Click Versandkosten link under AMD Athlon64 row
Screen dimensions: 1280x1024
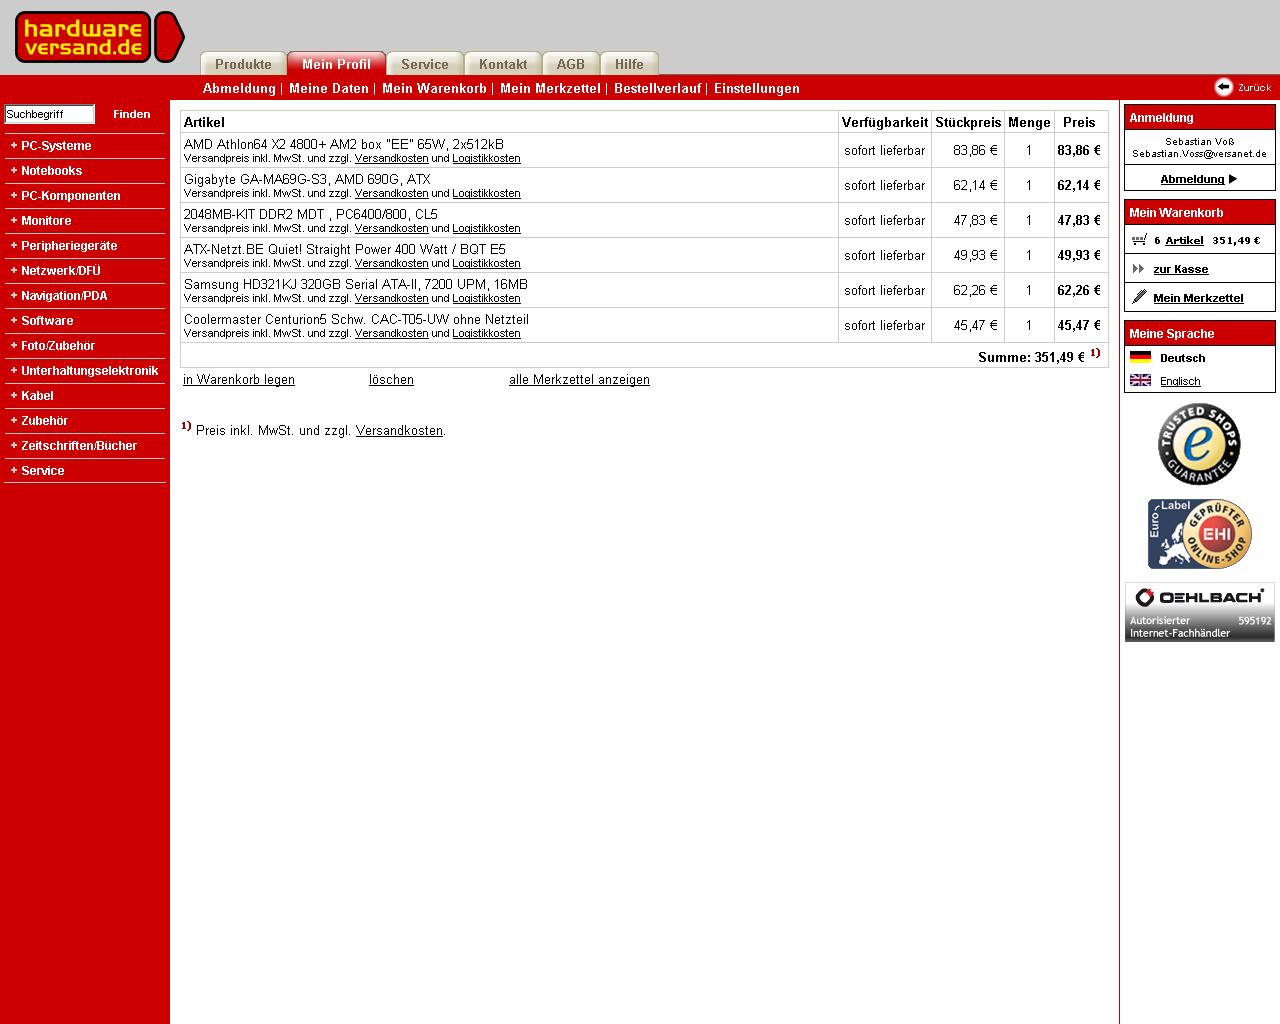coord(391,158)
